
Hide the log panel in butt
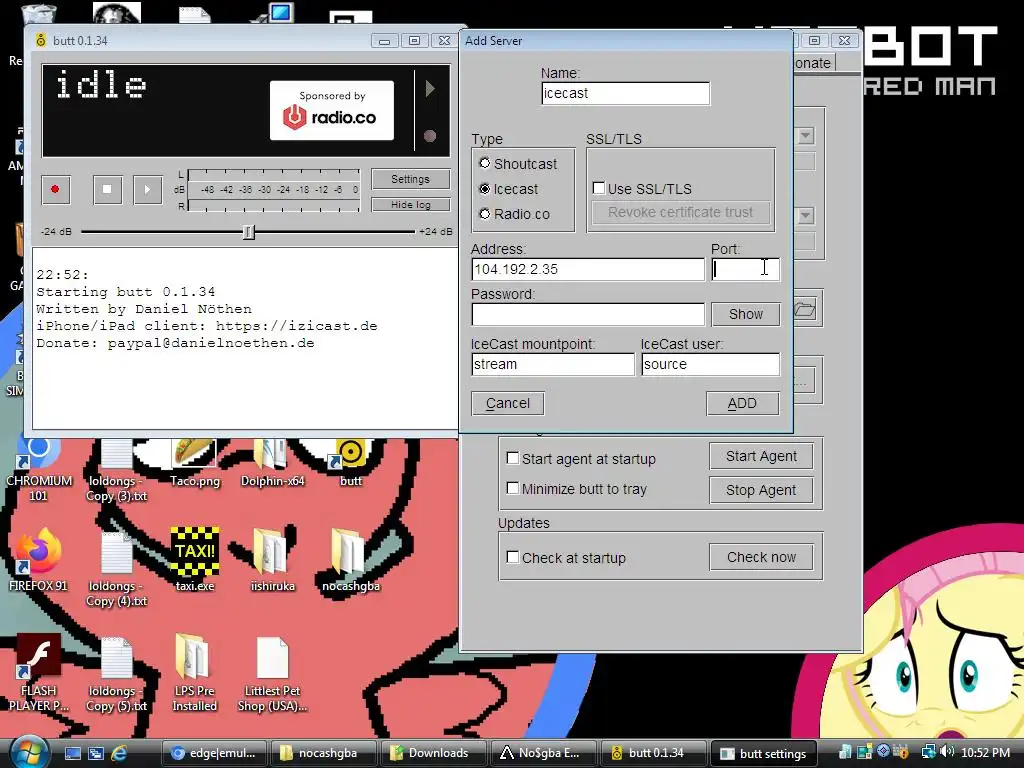[x=410, y=204]
